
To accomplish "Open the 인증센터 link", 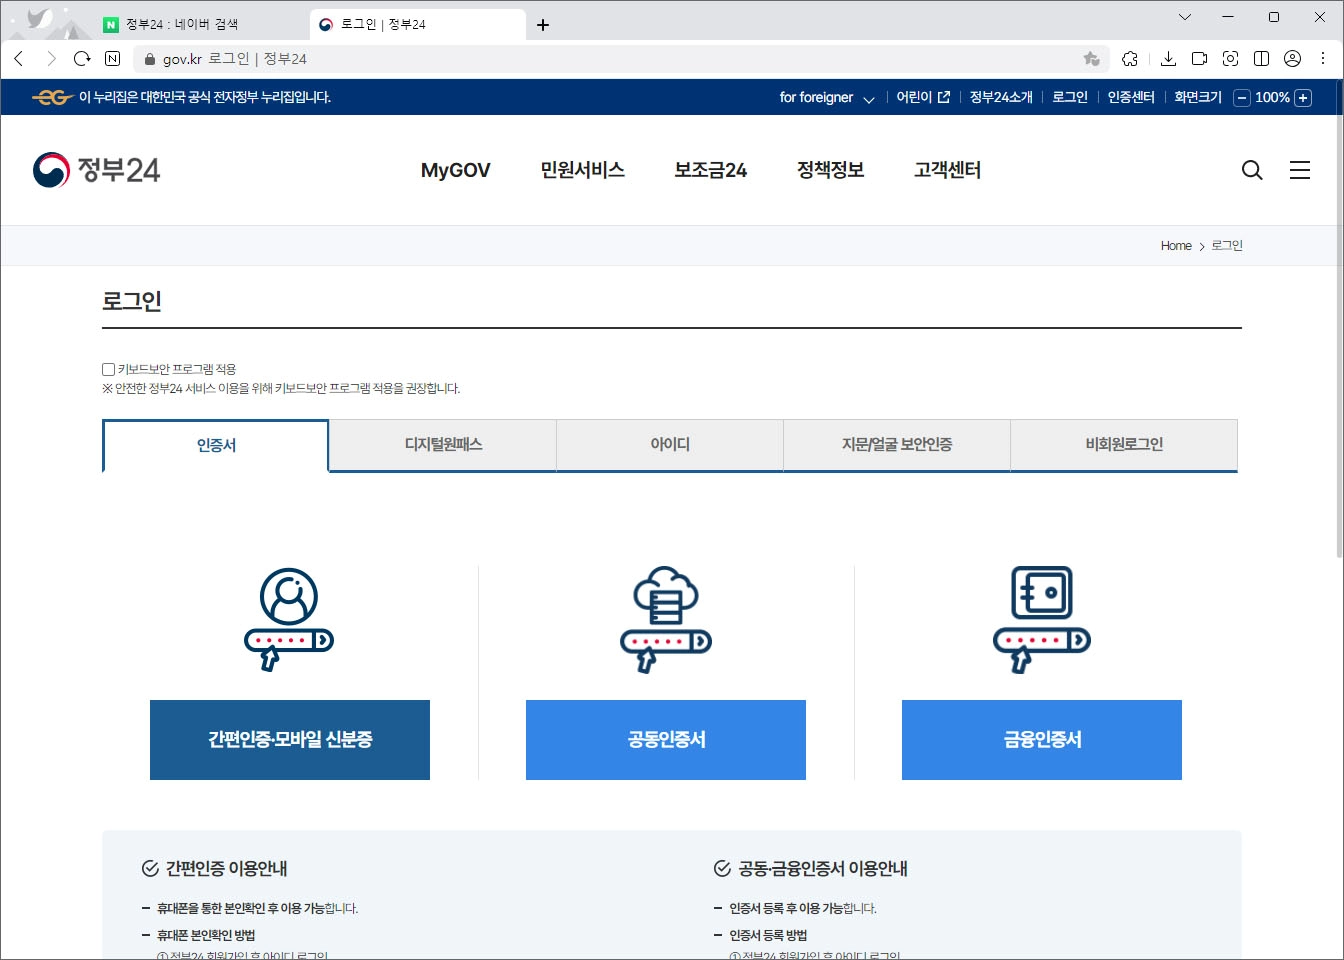I will point(1130,97).
